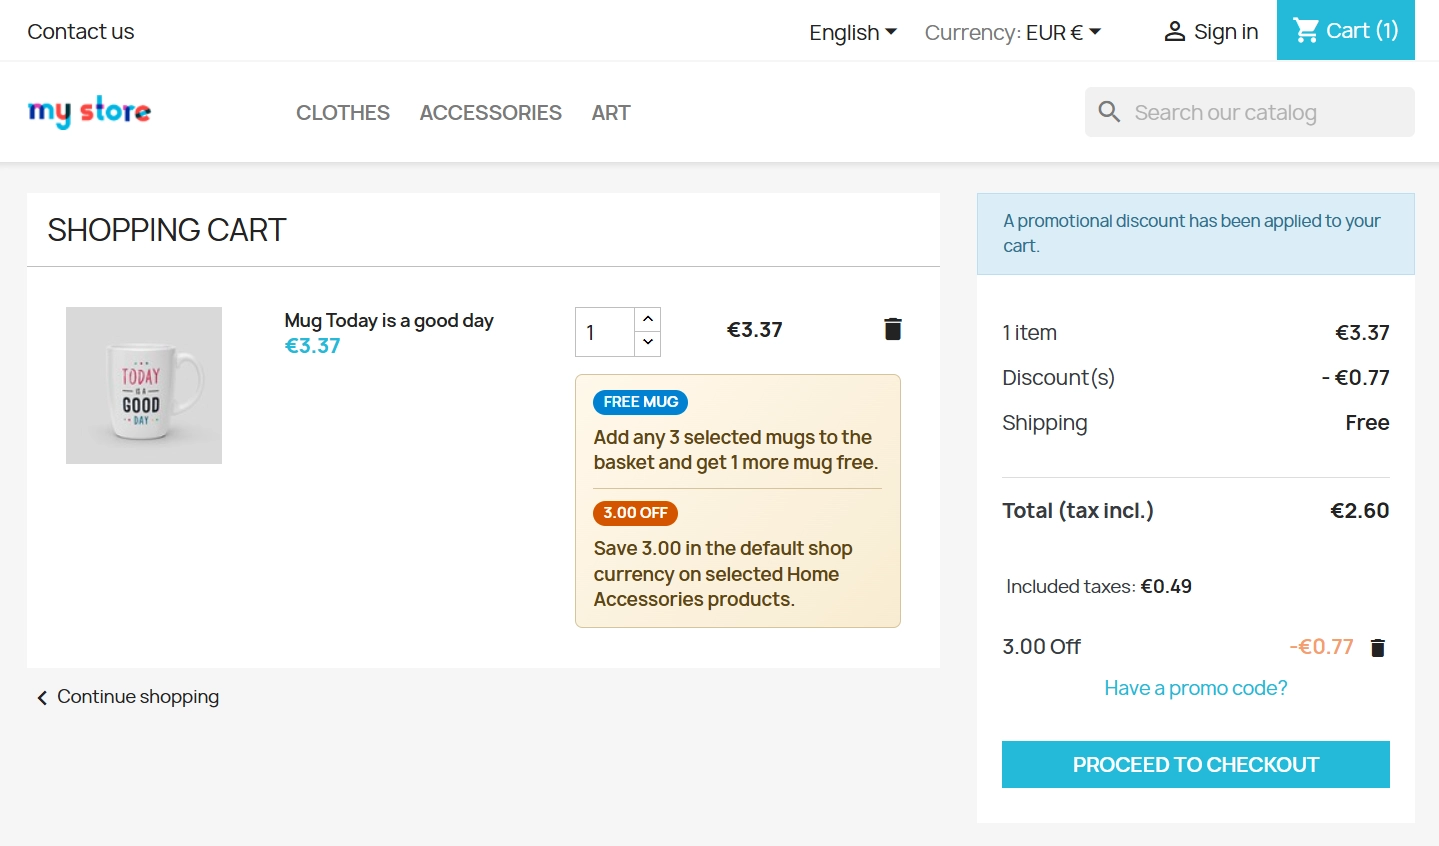Viewport: 1439px width, 846px height.
Task: Increase mug quantity with up arrow
Action: (647, 318)
